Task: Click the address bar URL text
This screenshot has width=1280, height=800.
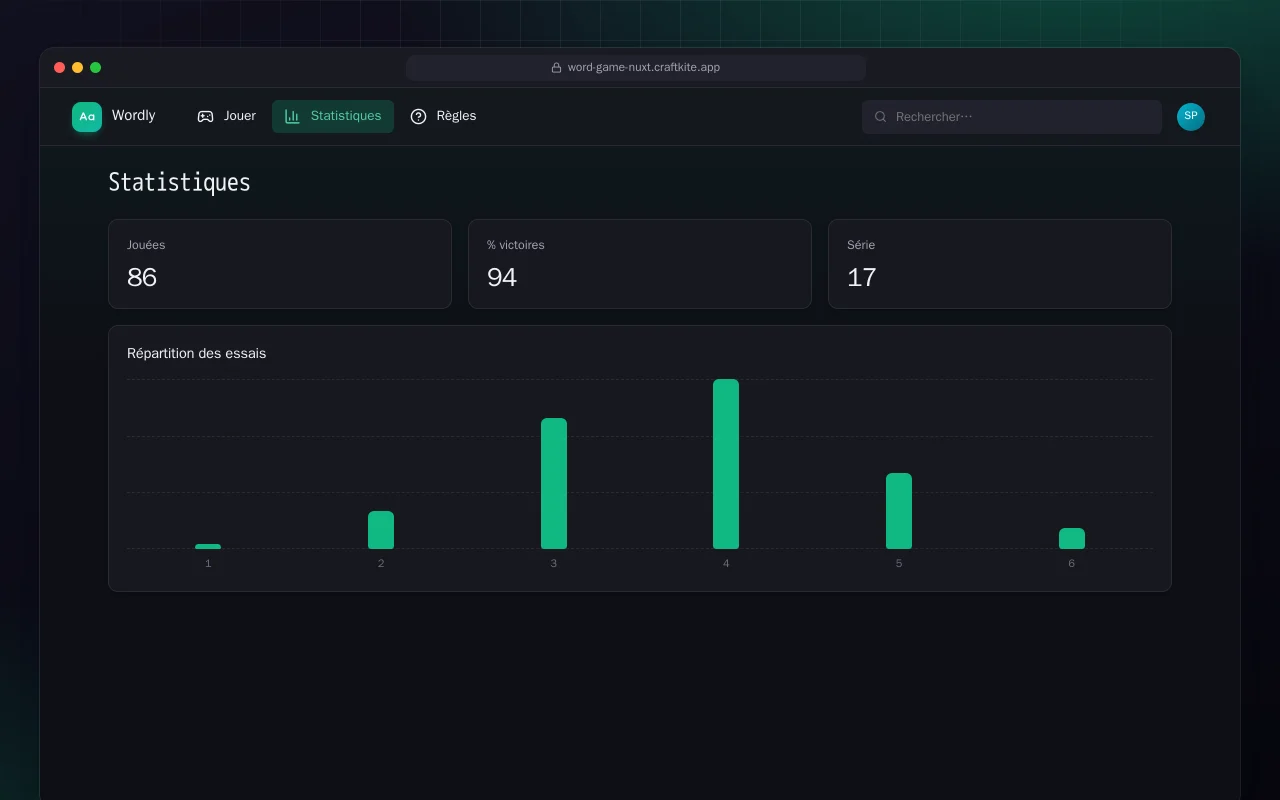Action: point(644,68)
